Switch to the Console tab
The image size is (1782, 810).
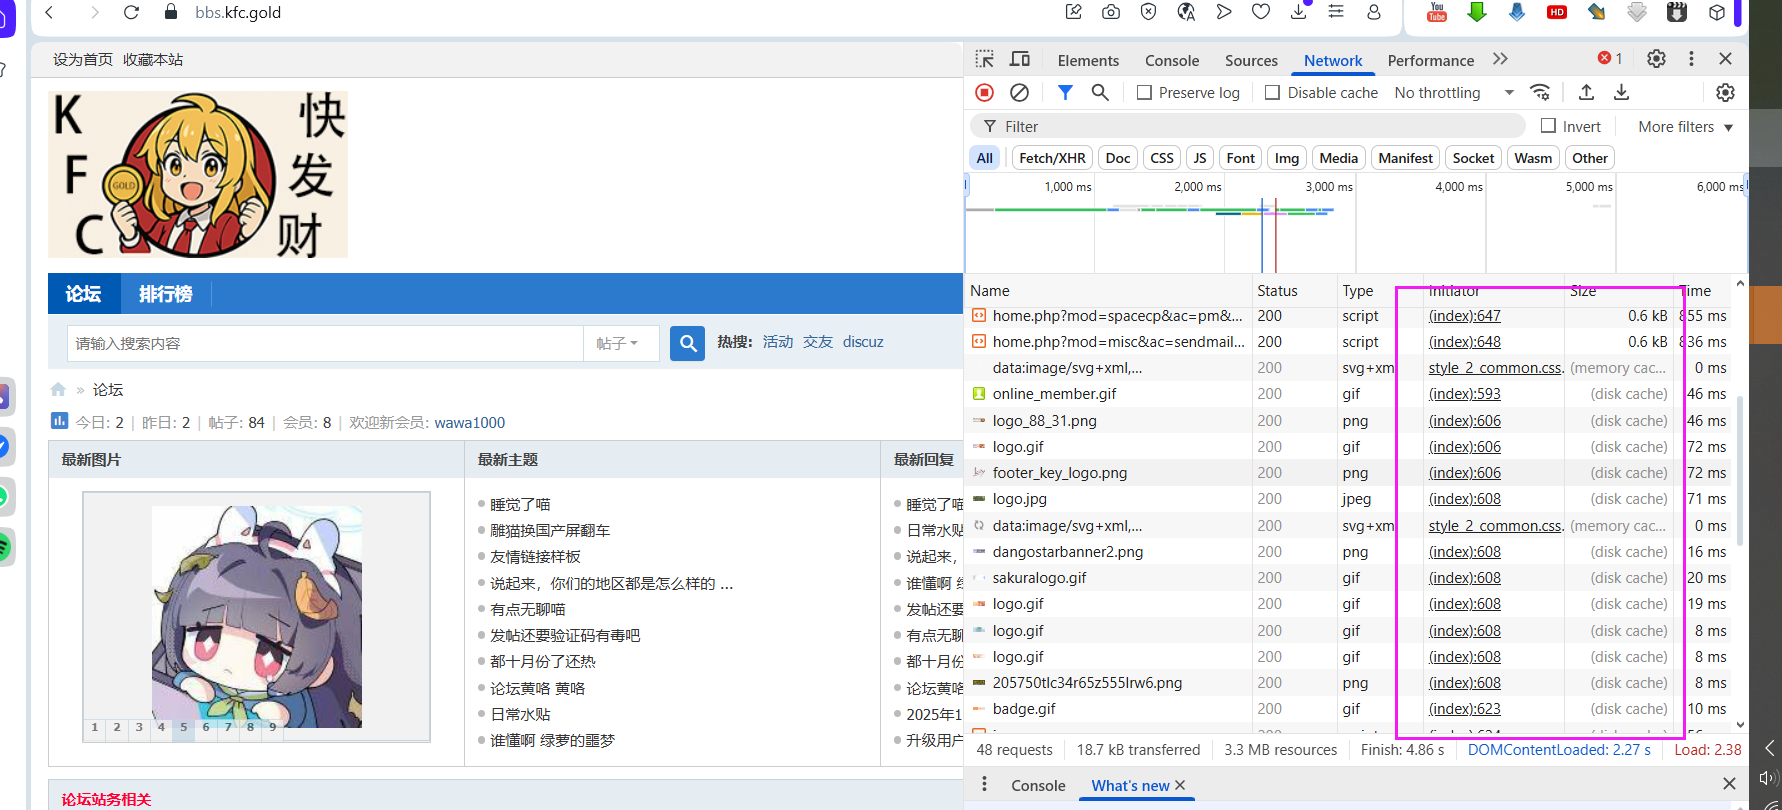[1171, 61]
